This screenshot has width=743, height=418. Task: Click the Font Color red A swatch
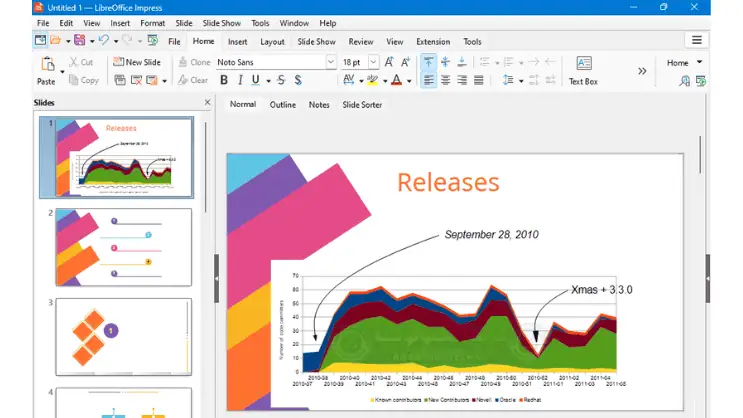point(397,80)
